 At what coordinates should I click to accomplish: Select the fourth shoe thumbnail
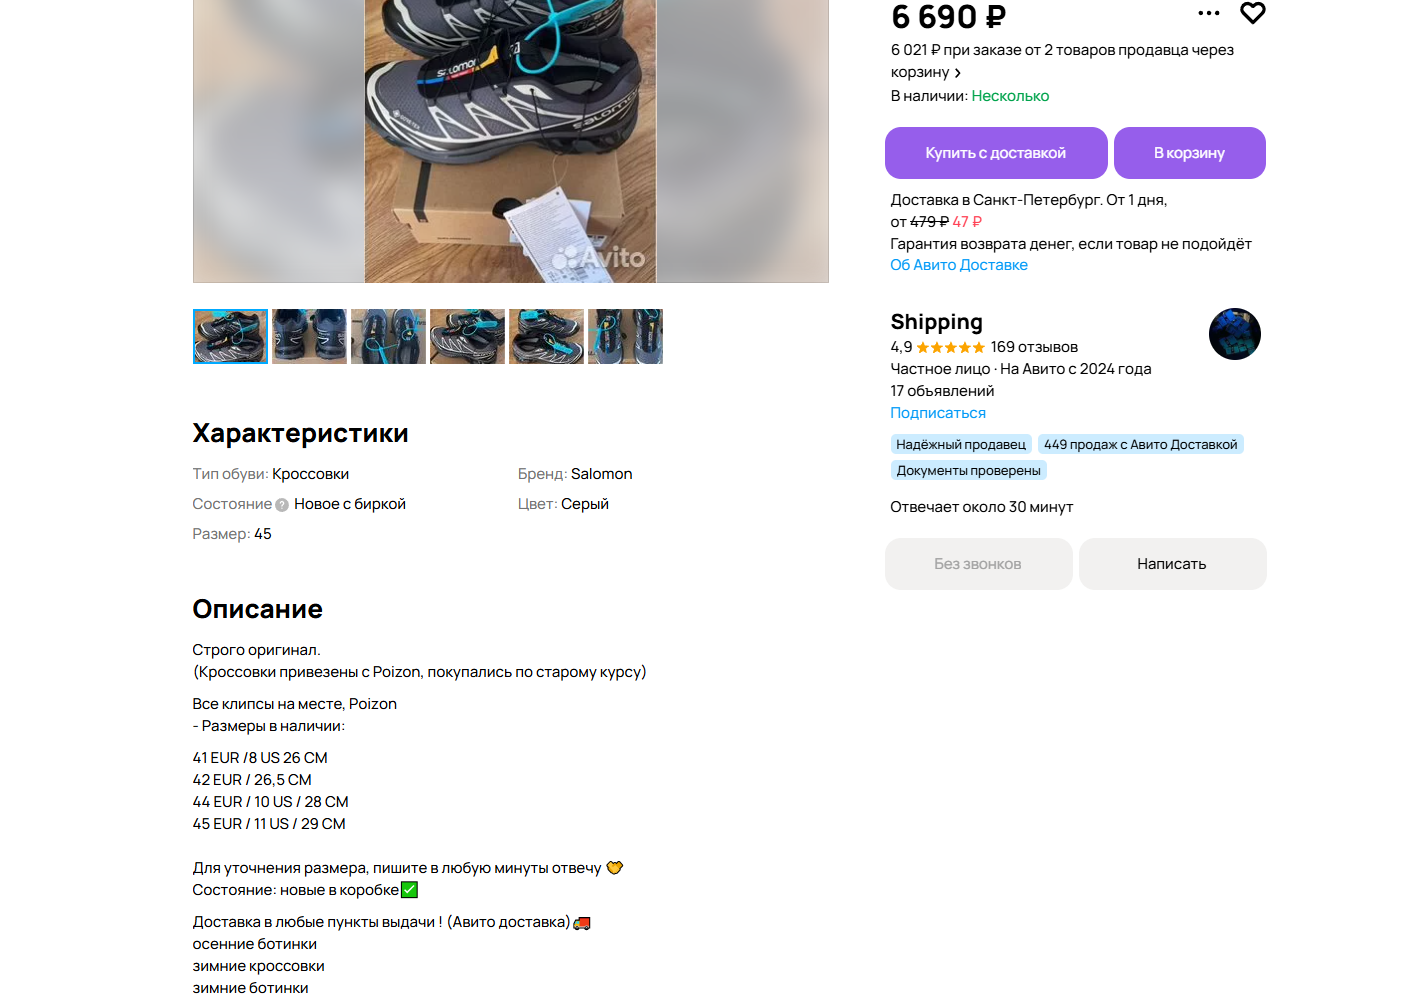point(467,336)
